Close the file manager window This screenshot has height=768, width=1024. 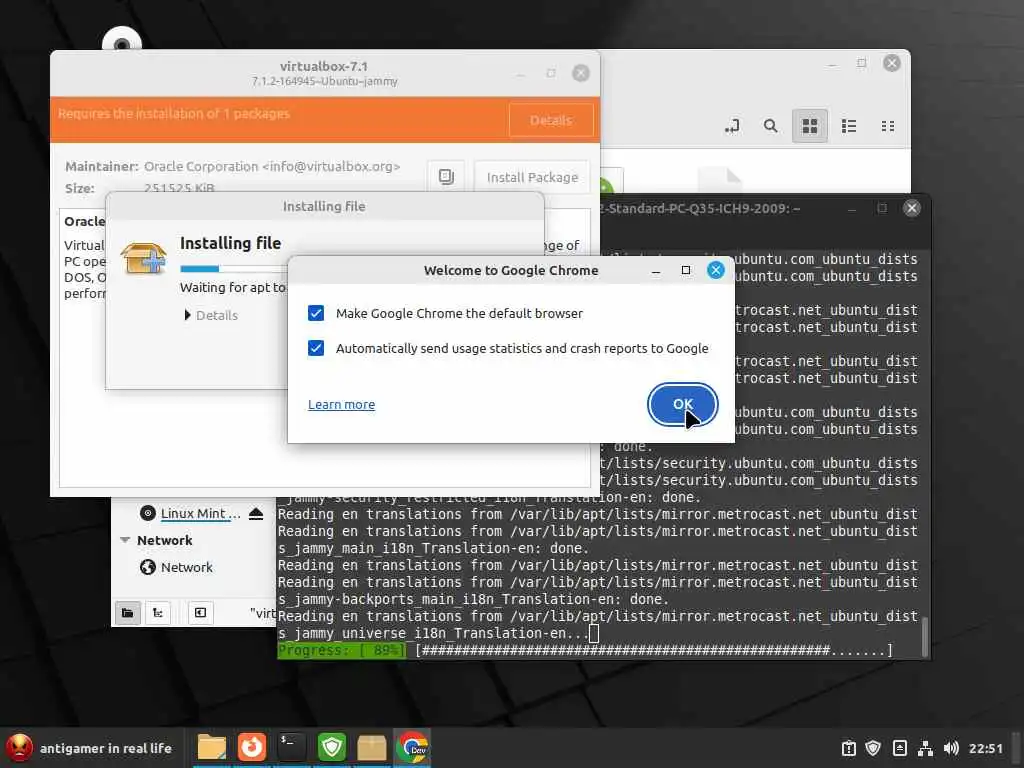(x=891, y=63)
